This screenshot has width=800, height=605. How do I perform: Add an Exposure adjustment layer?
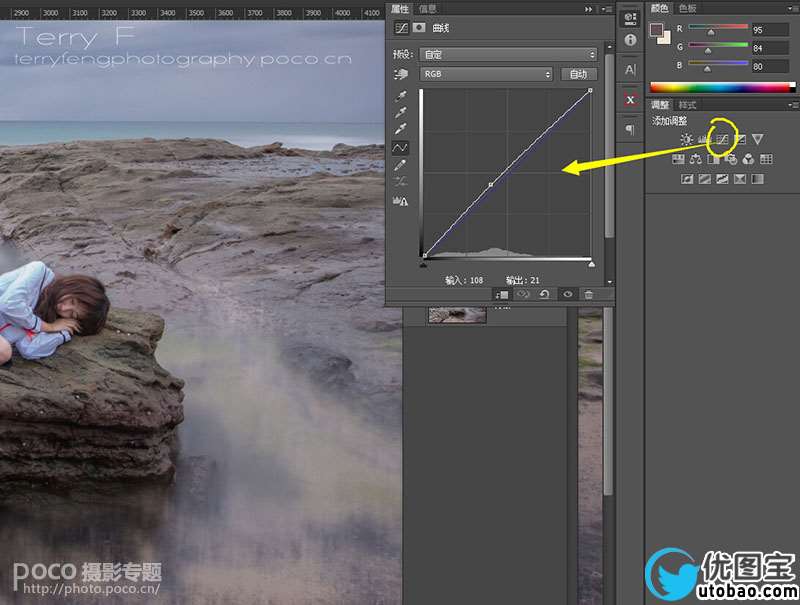[x=740, y=139]
